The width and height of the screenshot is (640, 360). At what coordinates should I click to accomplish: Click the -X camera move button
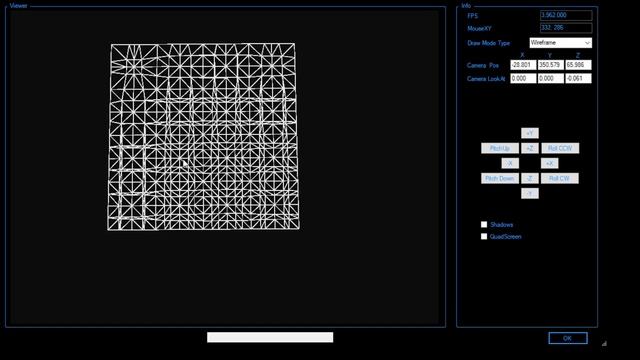click(x=510, y=163)
